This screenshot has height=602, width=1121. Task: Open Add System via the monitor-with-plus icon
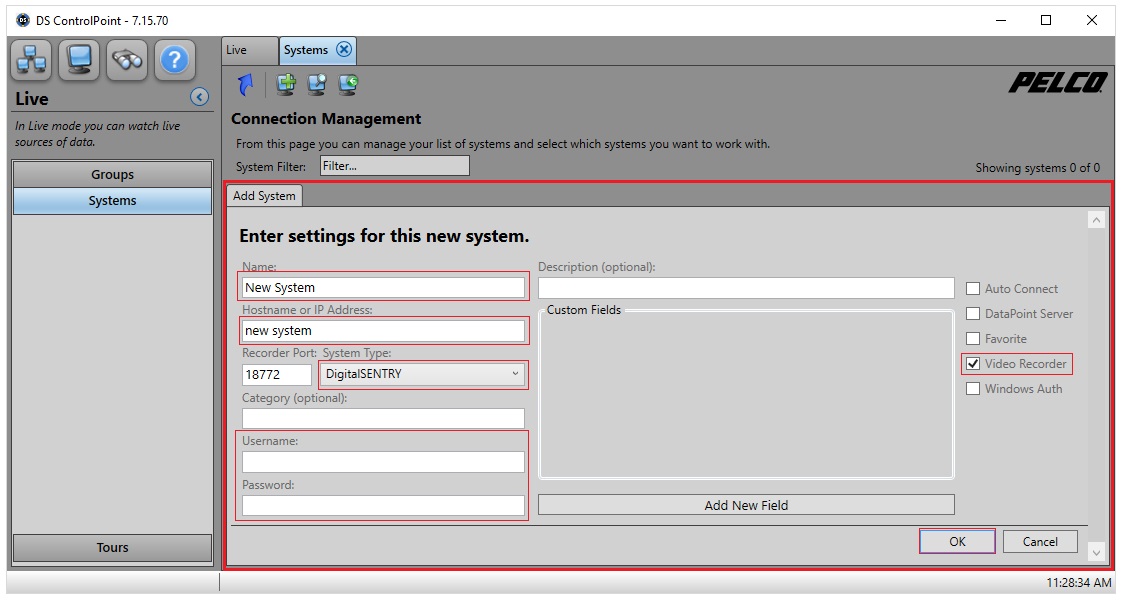click(286, 85)
